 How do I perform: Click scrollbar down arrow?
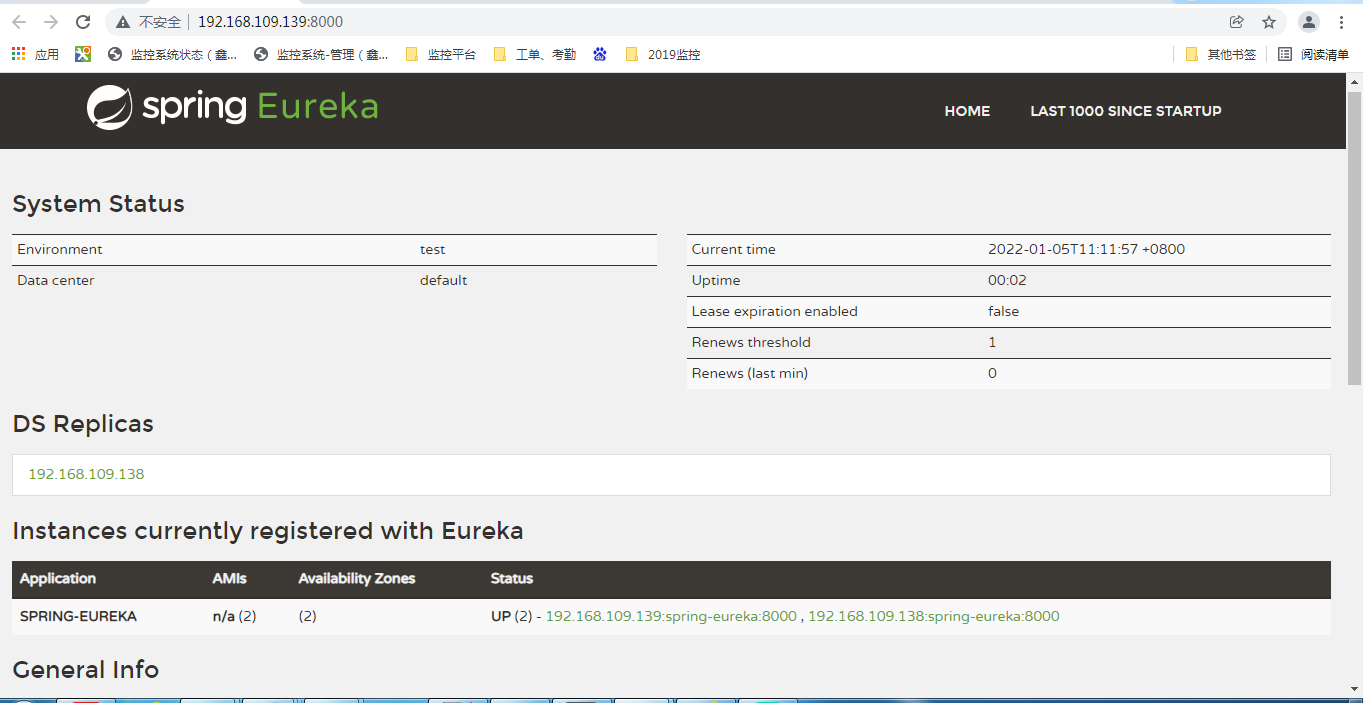click(1354, 690)
